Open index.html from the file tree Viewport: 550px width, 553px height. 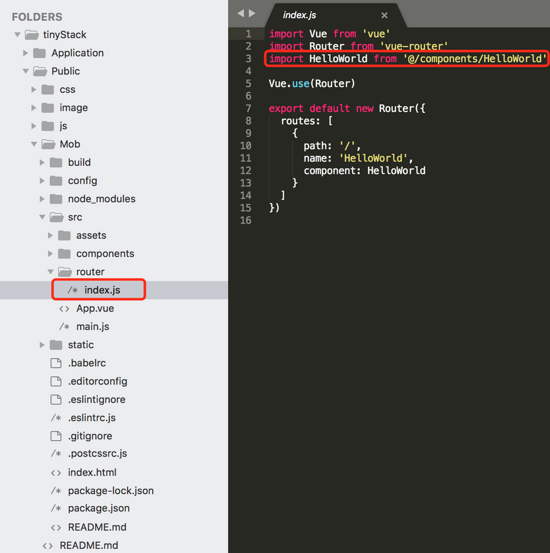(92, 472)
